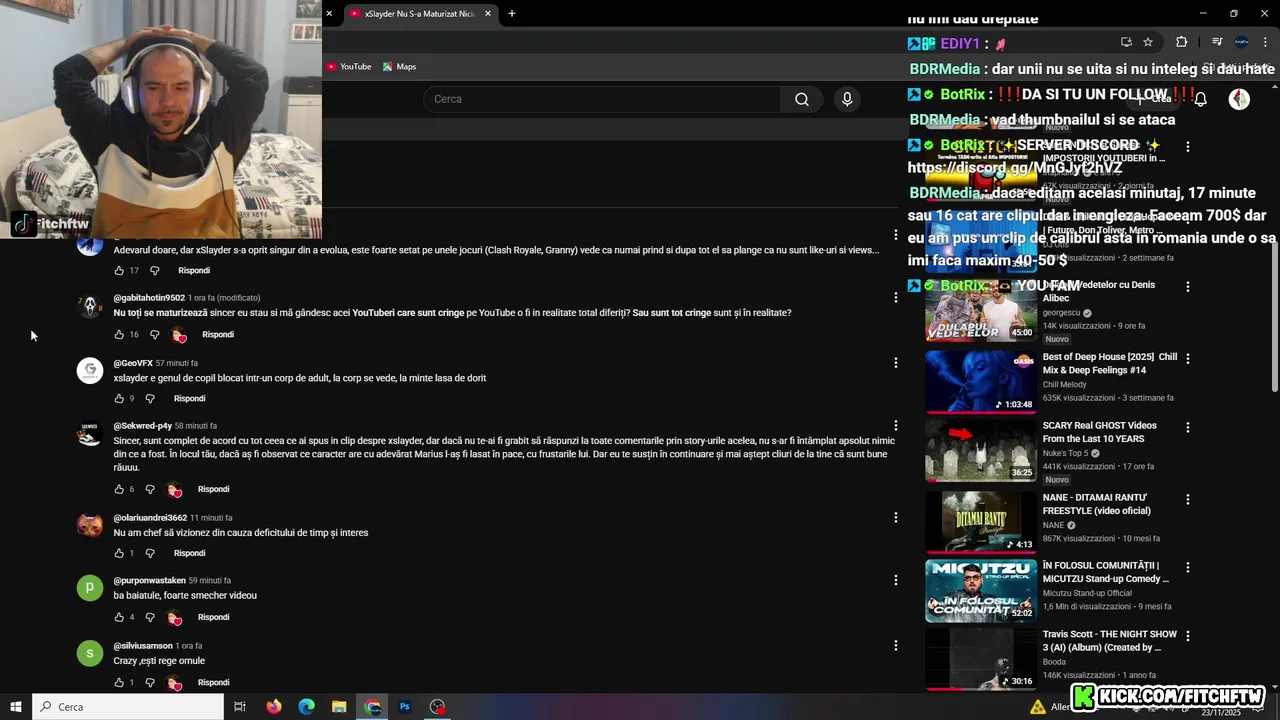Viewport: 1280px width, 720px height.
Task: Open Chrome extensions puzzle icon
Action: coord(1181,42)
